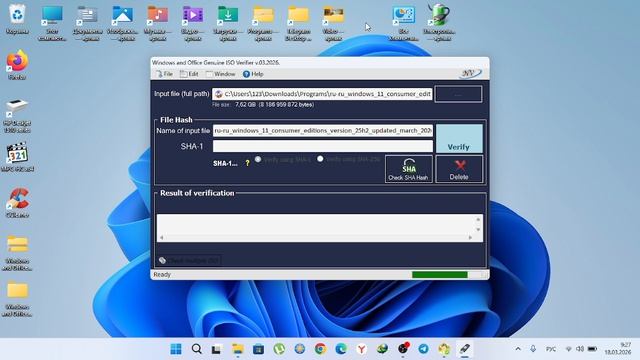Click the volume speaker icon in tray
The width and height of the screenshot is (640, 360).
580,349
